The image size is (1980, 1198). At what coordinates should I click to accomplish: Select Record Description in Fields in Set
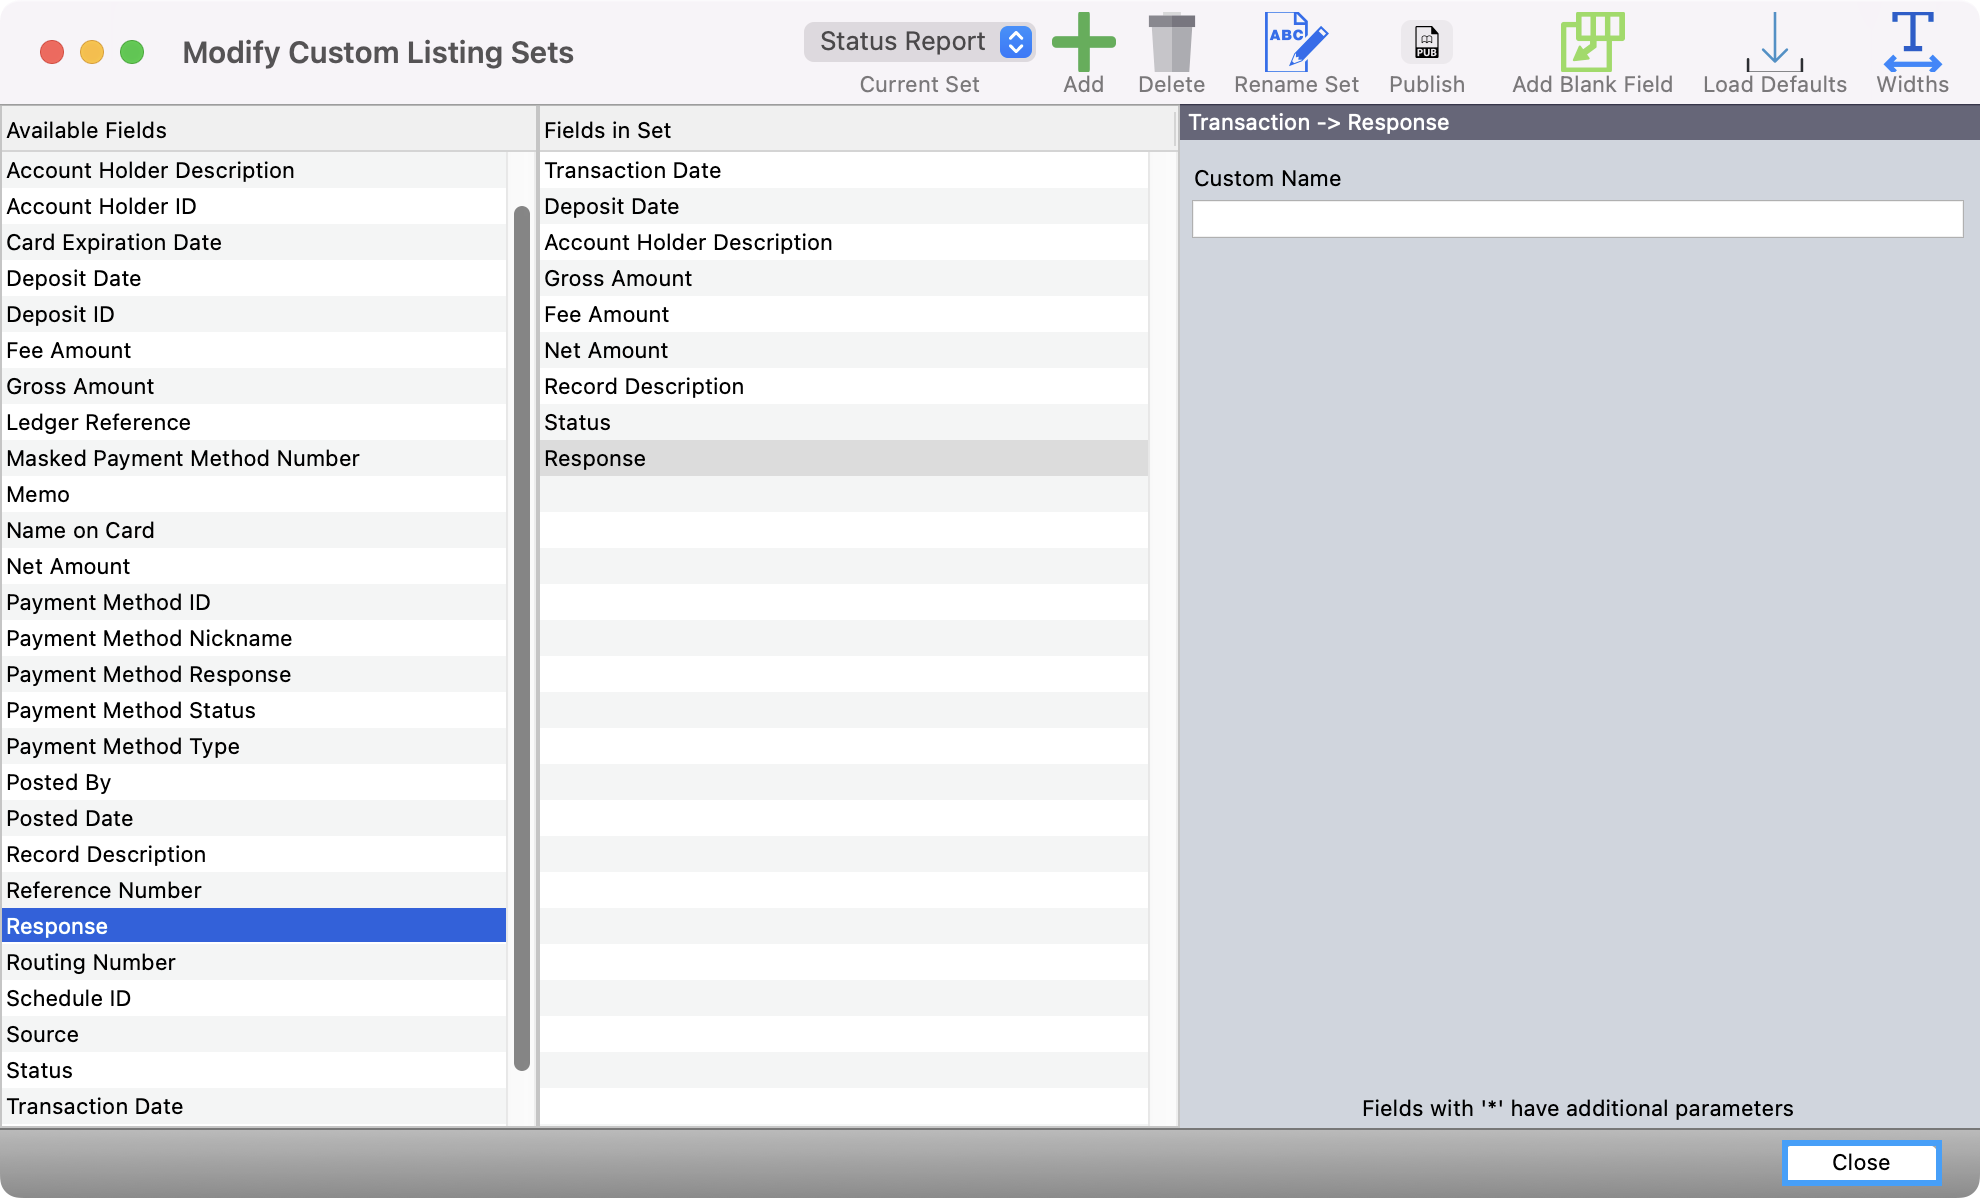(644, 386)
